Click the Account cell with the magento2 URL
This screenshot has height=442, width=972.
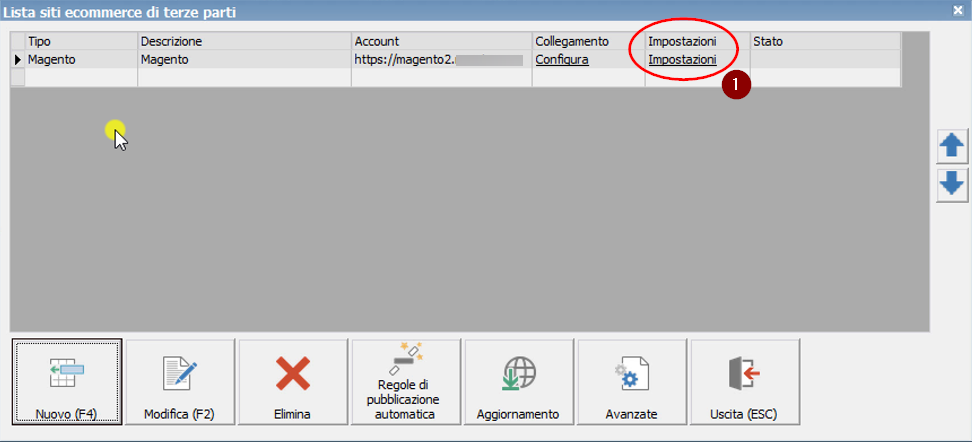pos(440,60)
